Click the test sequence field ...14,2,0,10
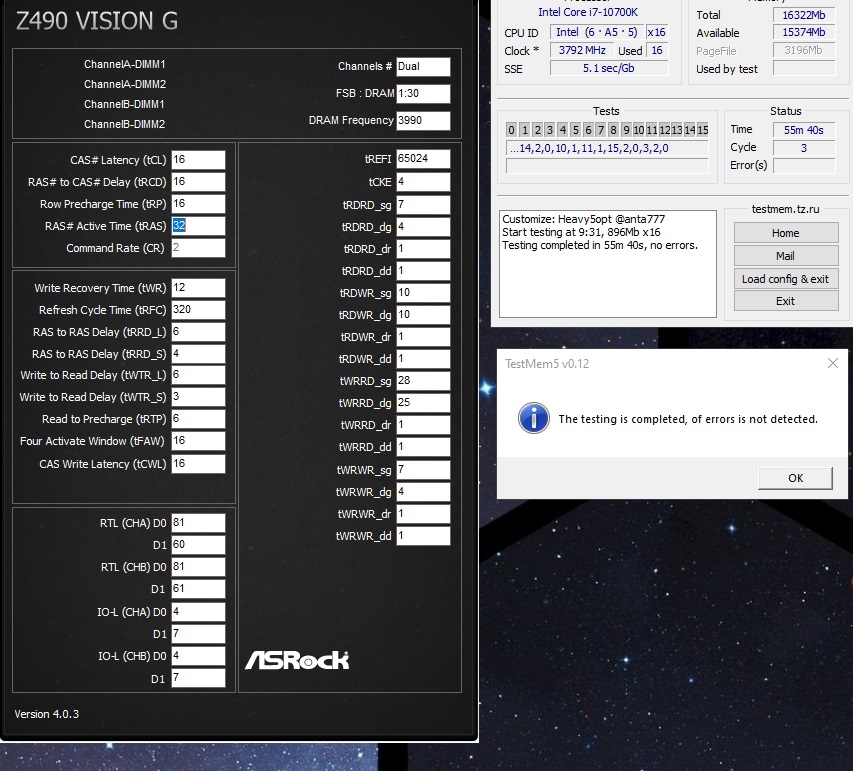This screenshot has height=771, width=853. point(607,148)
